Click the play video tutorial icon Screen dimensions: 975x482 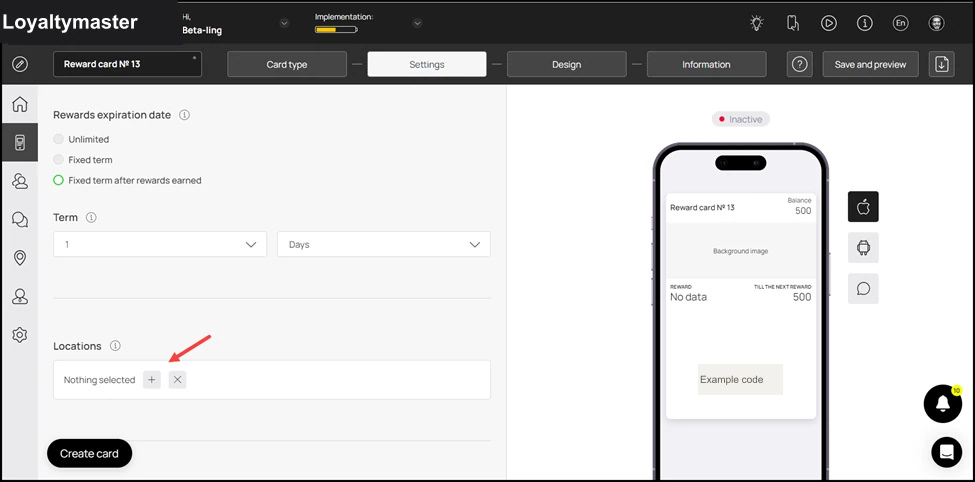point(828,24)
